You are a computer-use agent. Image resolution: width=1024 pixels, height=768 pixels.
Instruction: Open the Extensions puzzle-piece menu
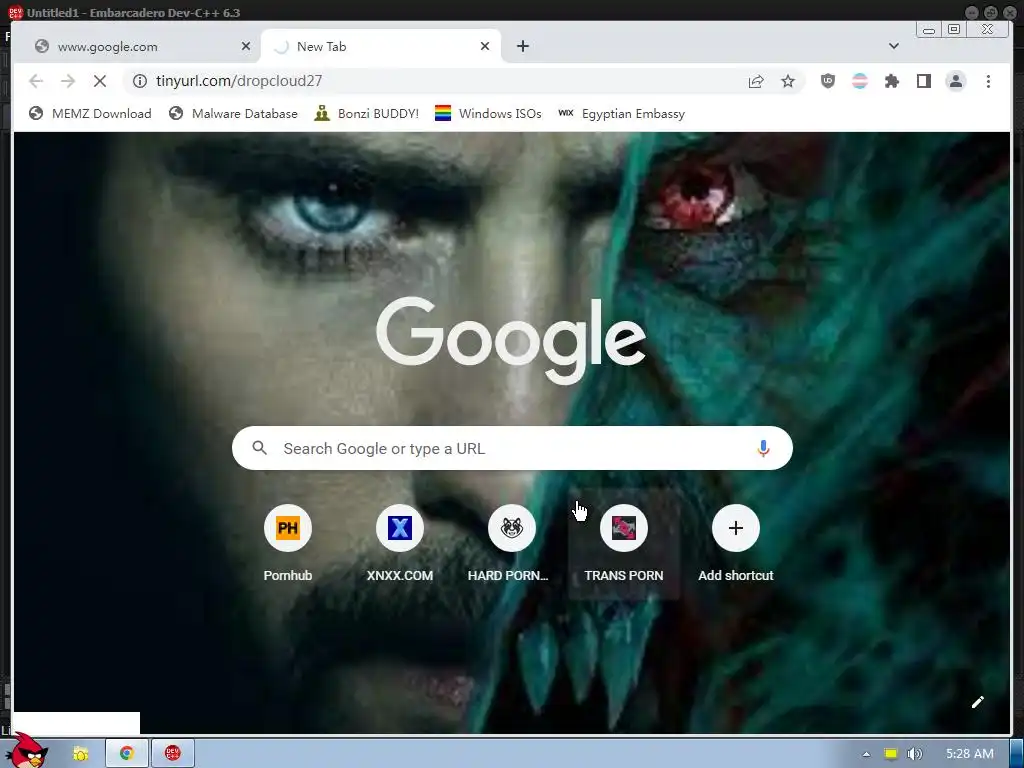pyautogui.click(x=891, y=81)
